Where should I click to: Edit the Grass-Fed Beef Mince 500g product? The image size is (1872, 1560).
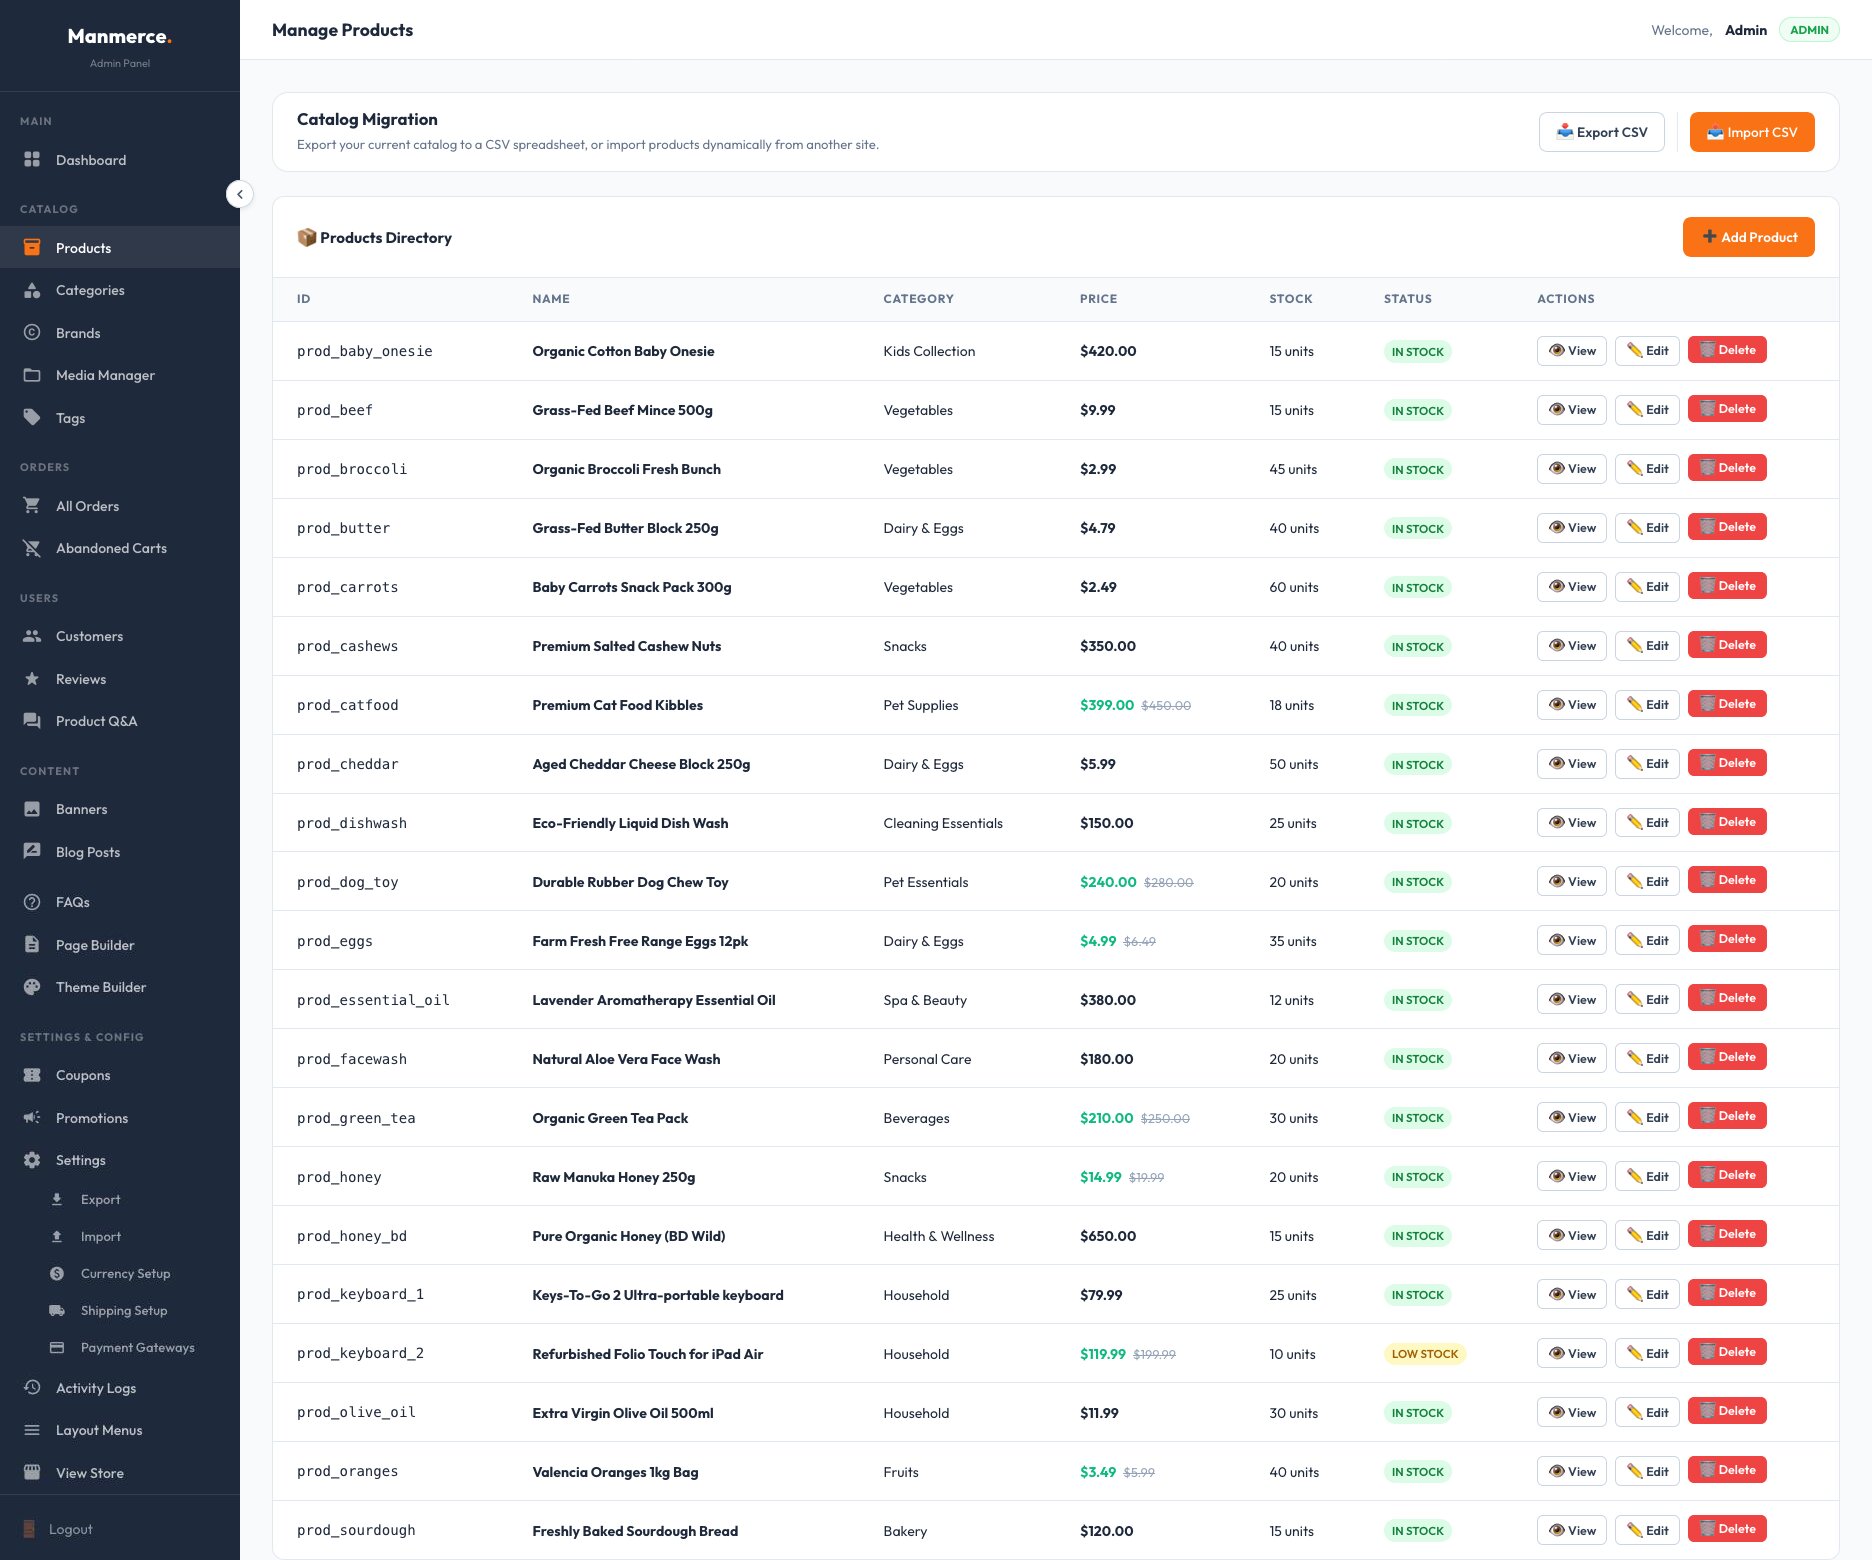[1647, 409]
